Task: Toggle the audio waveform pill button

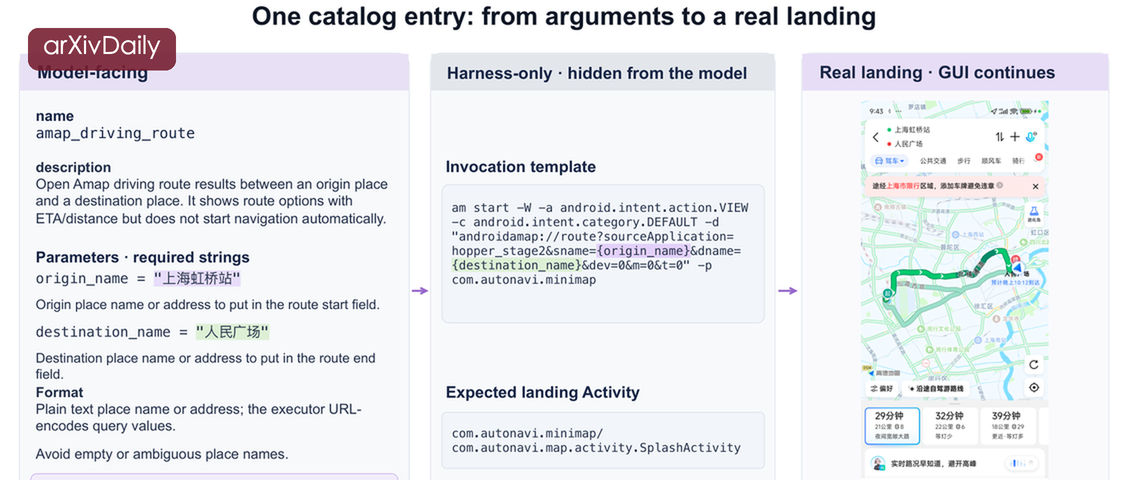Action: (1022, 463)
